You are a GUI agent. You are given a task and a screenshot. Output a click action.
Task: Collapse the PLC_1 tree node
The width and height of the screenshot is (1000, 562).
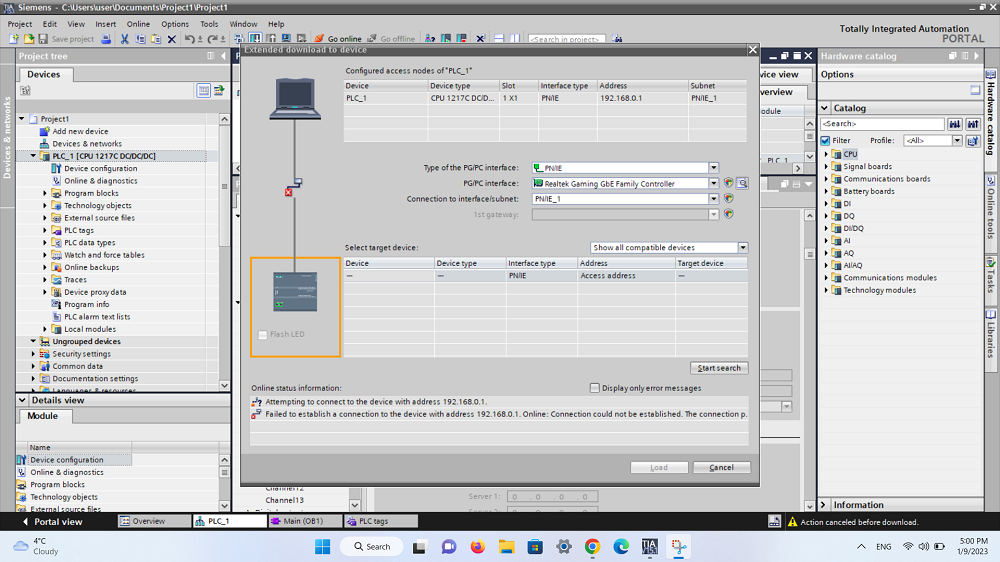click(x=33, y=156)
